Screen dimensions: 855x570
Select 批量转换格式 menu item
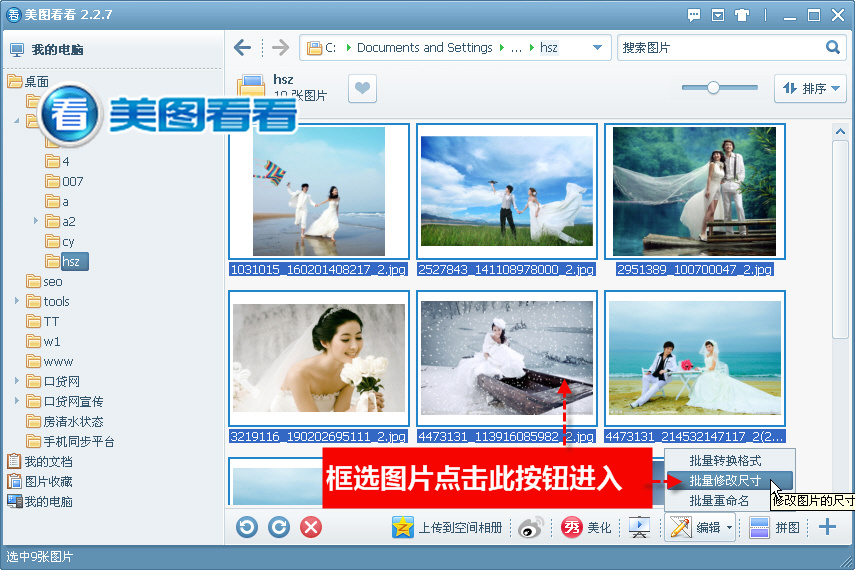[x=725, y=461]
